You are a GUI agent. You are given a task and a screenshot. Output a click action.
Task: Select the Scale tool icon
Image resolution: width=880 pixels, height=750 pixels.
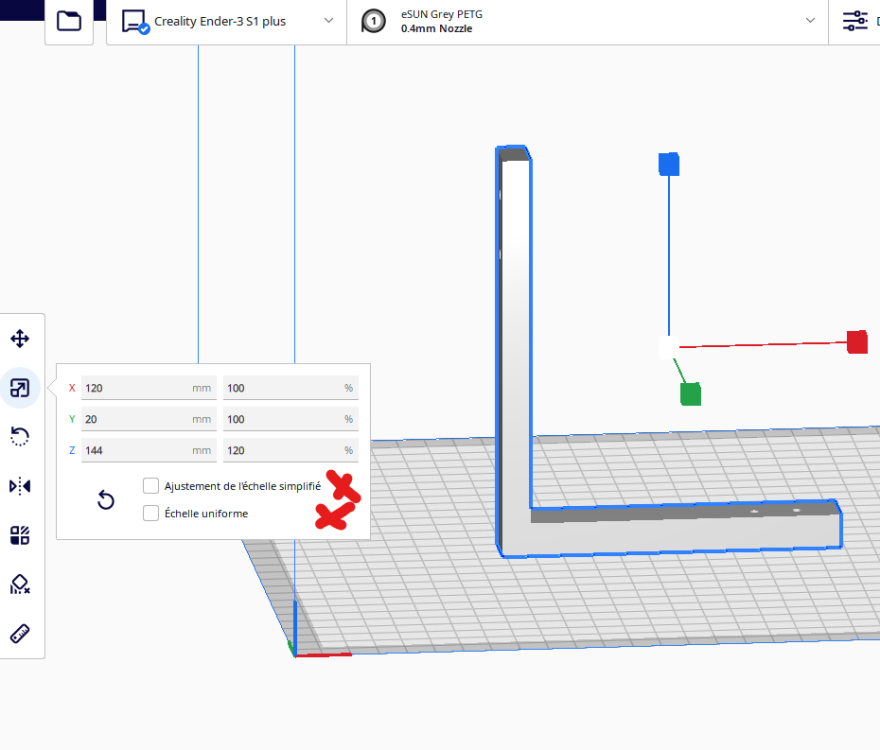coord(20,388)
